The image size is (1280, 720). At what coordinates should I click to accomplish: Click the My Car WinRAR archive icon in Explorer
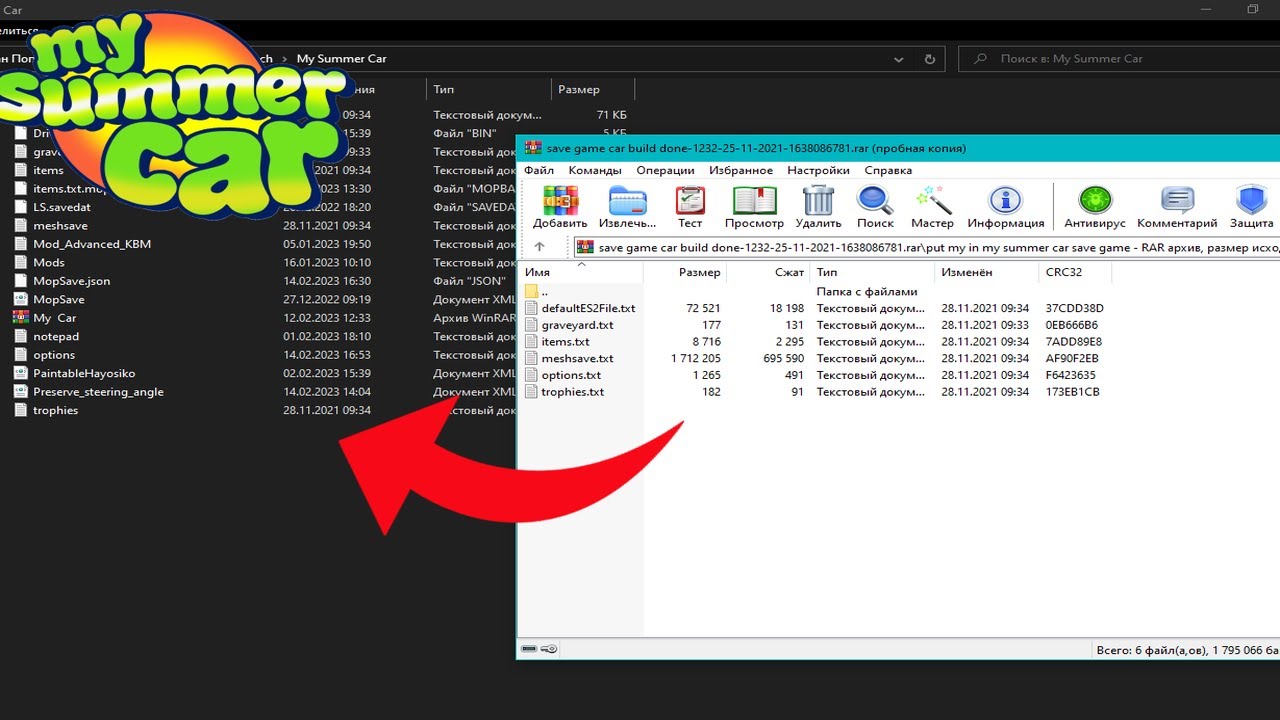(x=20, y=318)
